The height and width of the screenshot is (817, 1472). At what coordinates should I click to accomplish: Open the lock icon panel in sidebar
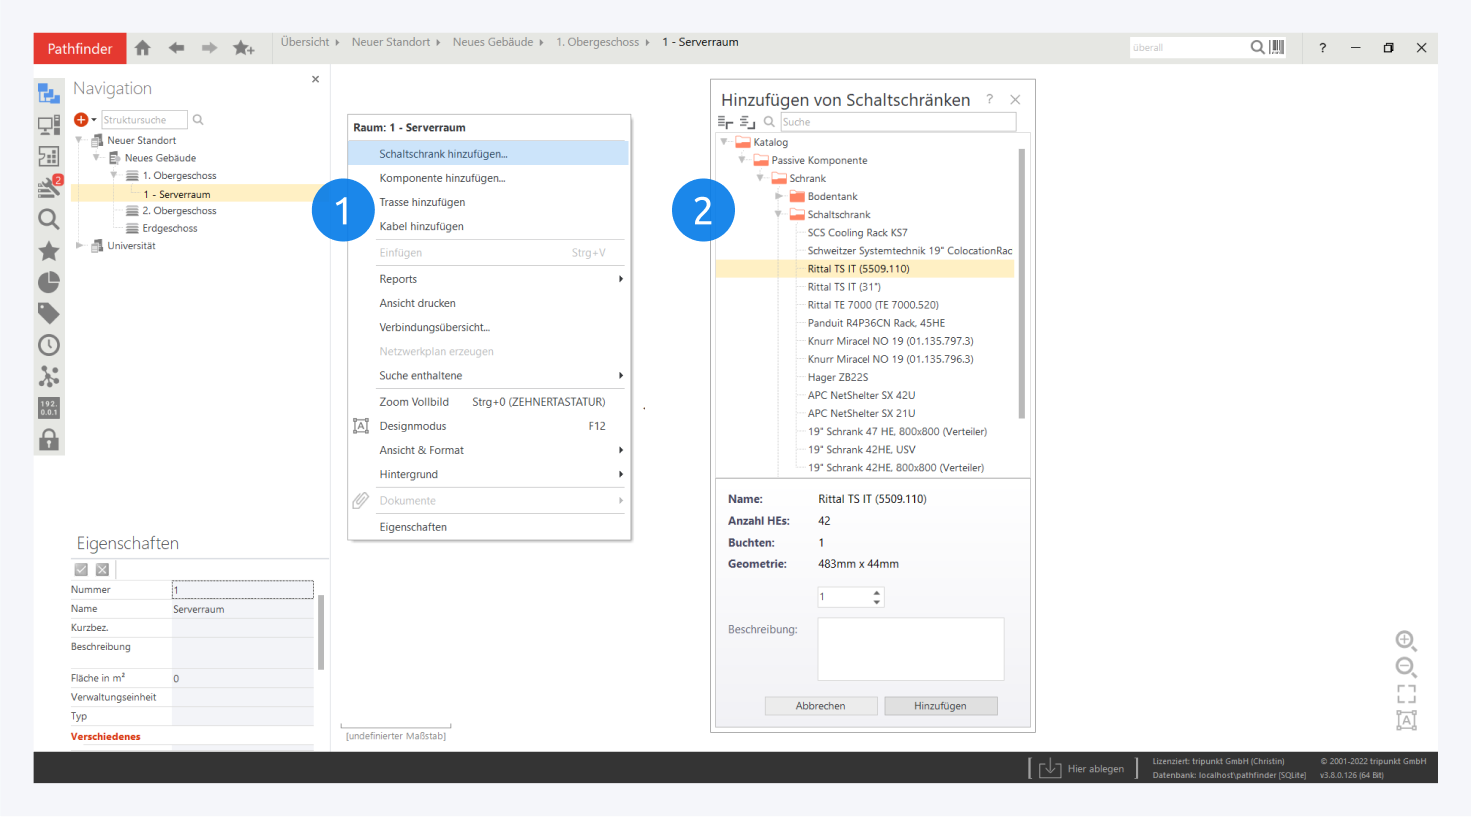point(48,440)
